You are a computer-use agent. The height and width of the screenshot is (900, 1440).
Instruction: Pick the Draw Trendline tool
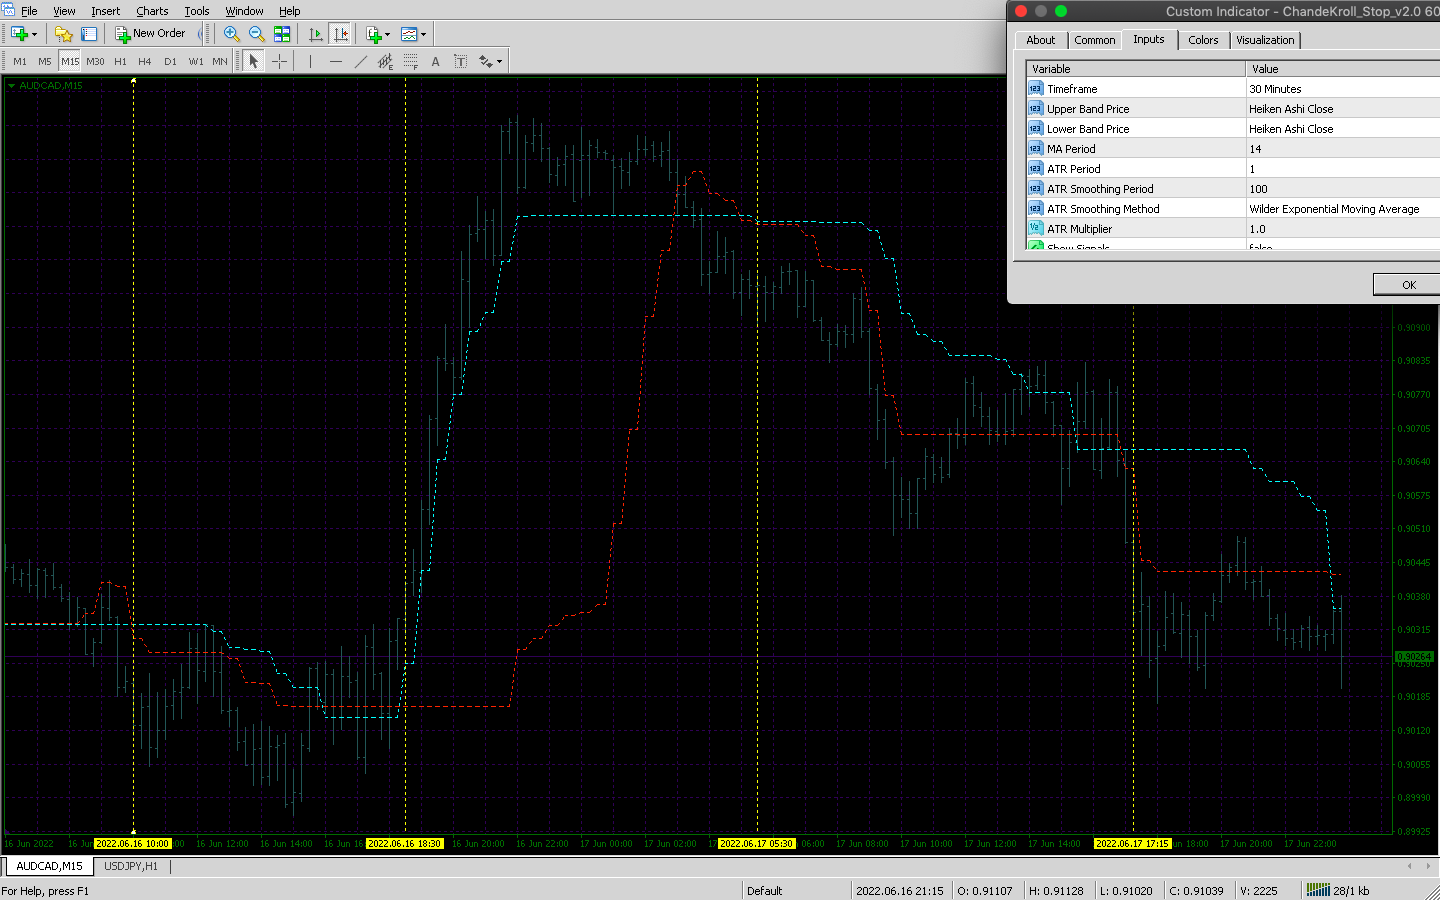(x=360, y=61)
